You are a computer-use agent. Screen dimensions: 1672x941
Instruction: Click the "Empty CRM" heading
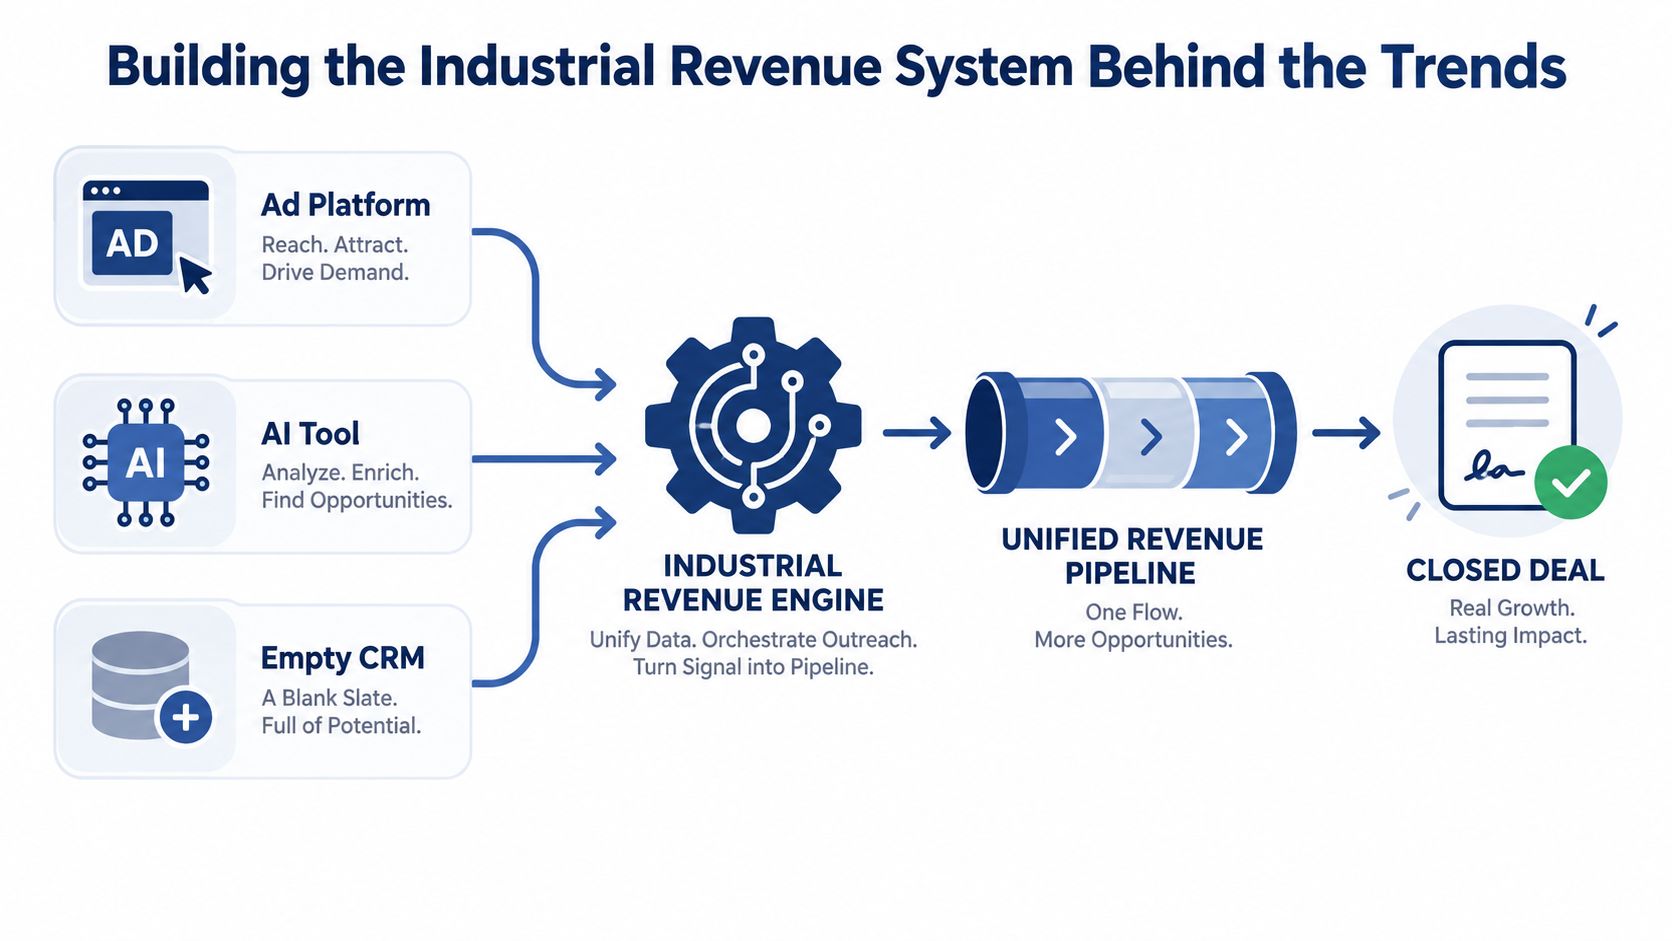click(342, 658)
